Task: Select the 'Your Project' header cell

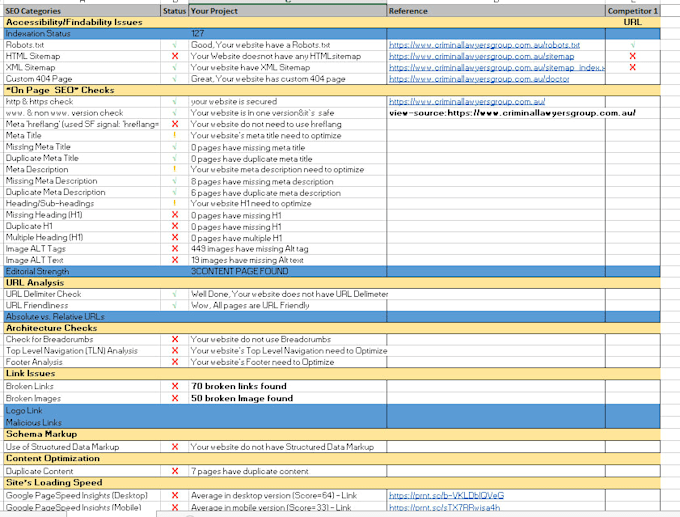Action: pos(288,11)
